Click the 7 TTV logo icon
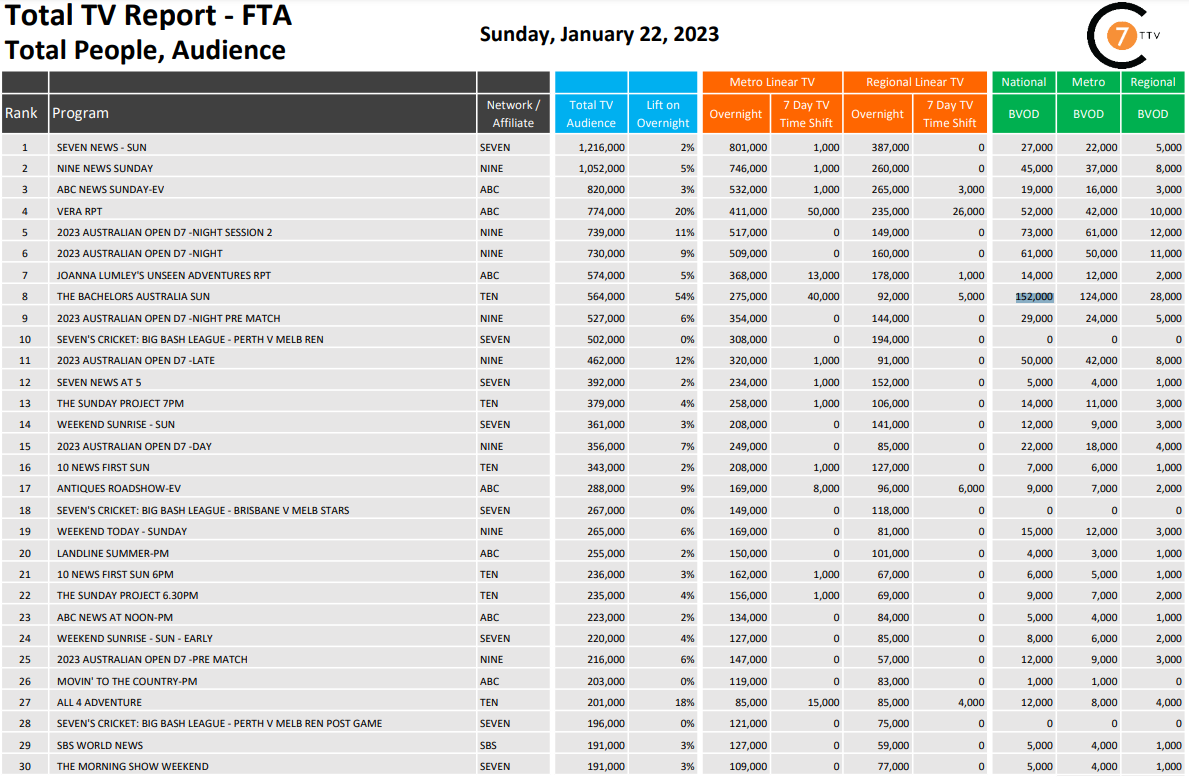Screen dimensions: 1189x777 [x=1125, y=36]
